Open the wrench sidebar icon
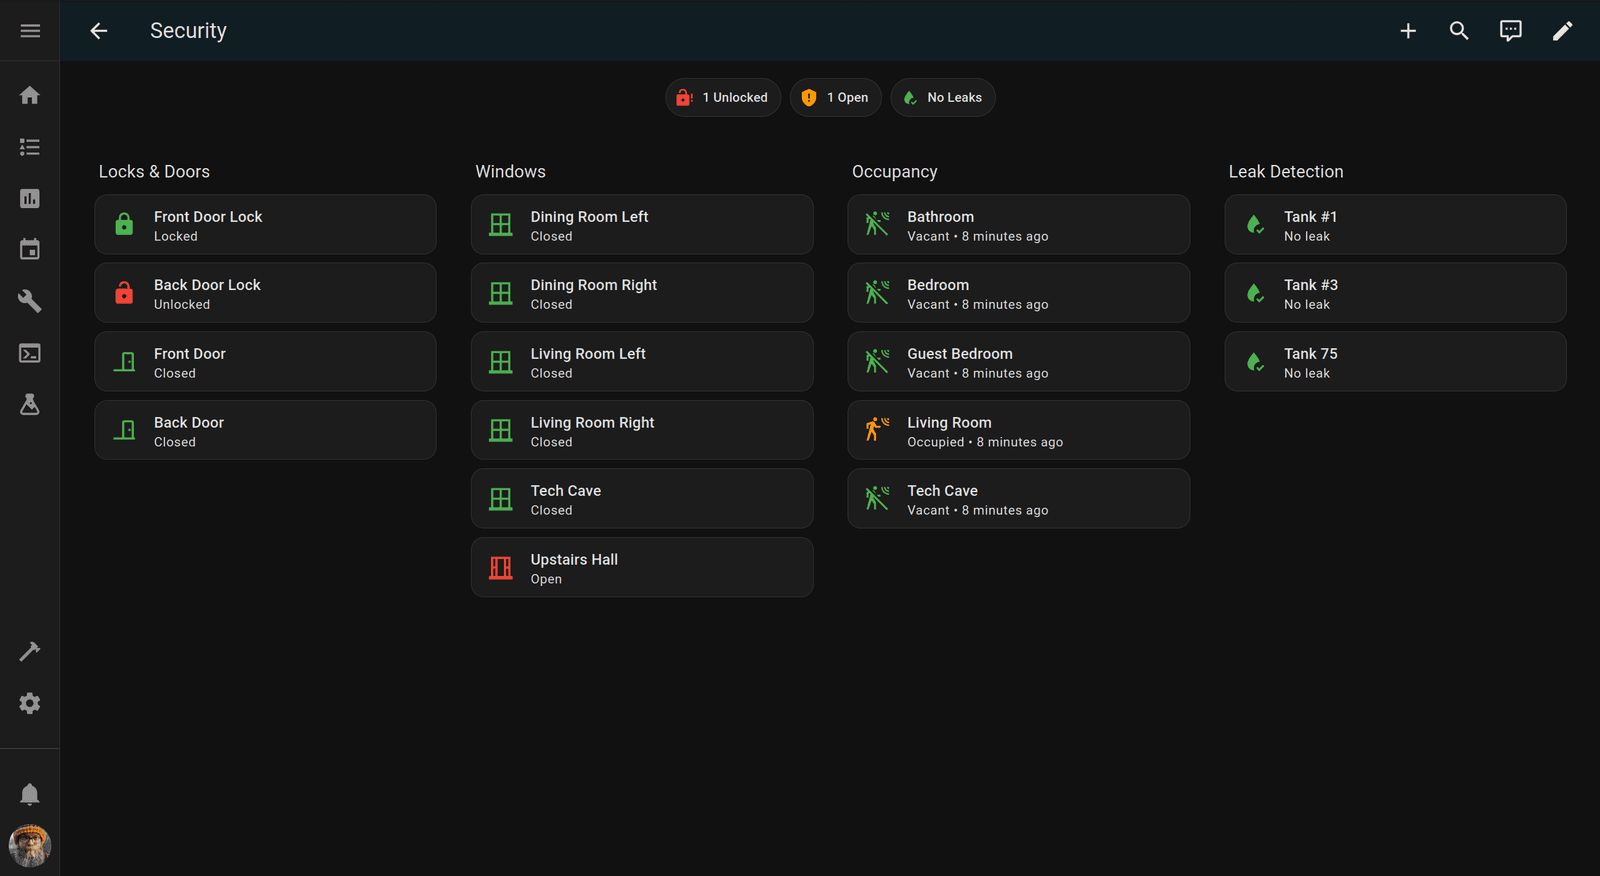Image resolution: width=1600 pixels, height=876 pixels. click(30, 301)
